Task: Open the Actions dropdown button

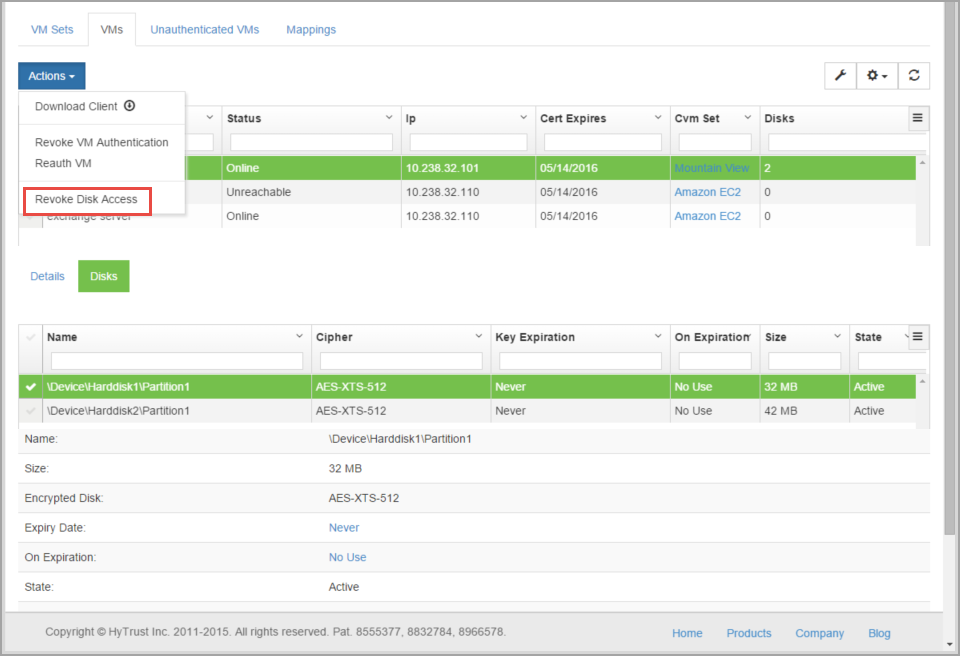Action: (52, 76)
